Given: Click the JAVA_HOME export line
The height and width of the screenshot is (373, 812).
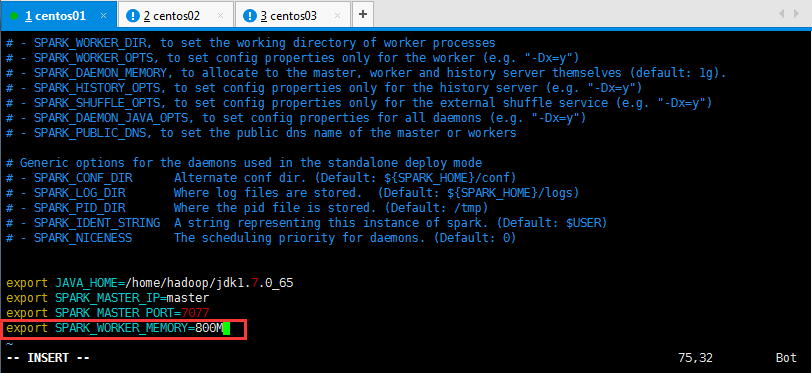Looking at the screenshot, I should (x=150, y=283).
